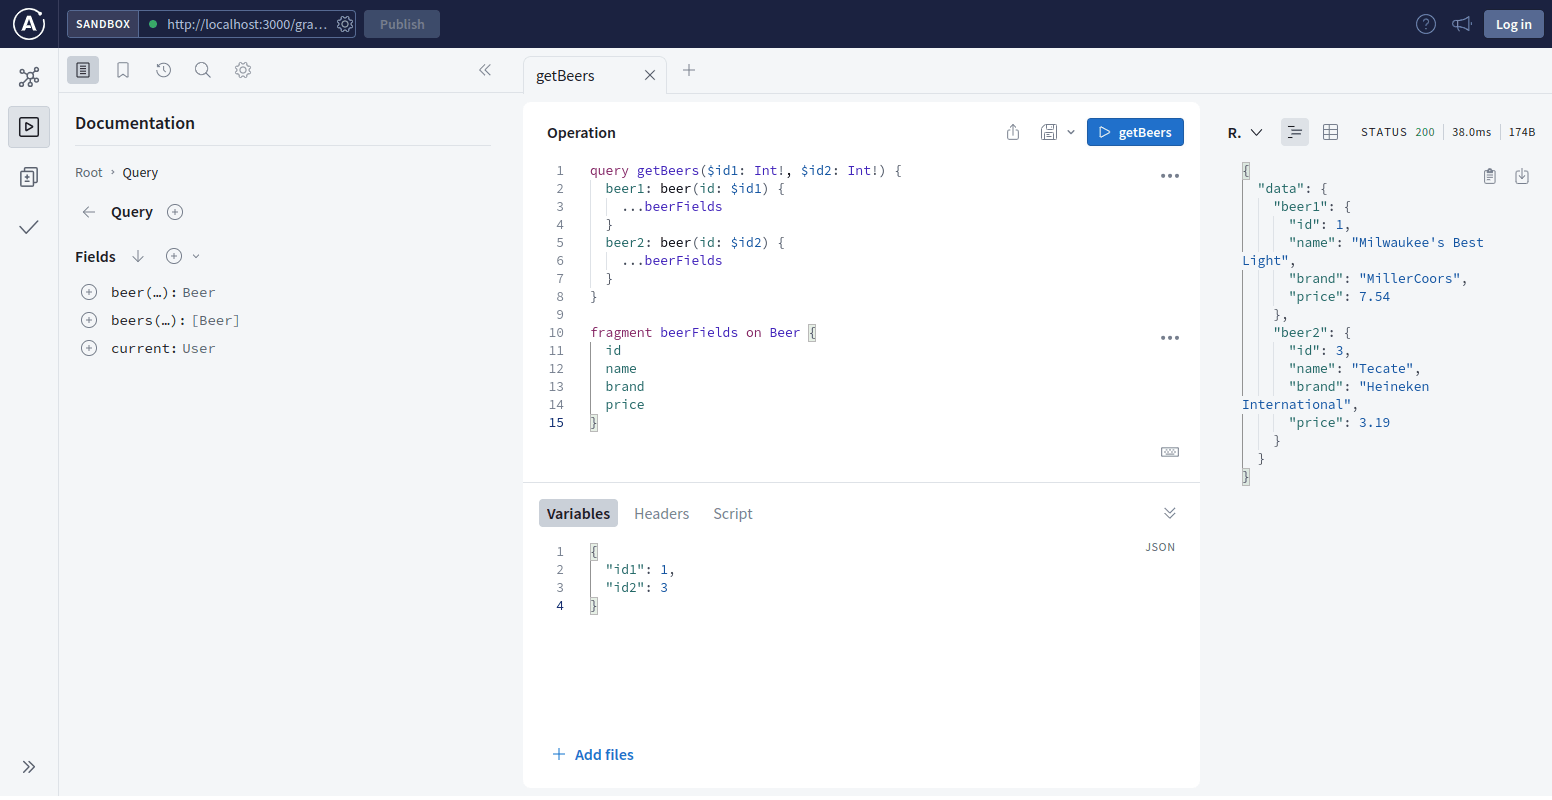Switch to the Variables tab
The height and width of the screenshot is (800, 1552).
click(x=578, y=513)
